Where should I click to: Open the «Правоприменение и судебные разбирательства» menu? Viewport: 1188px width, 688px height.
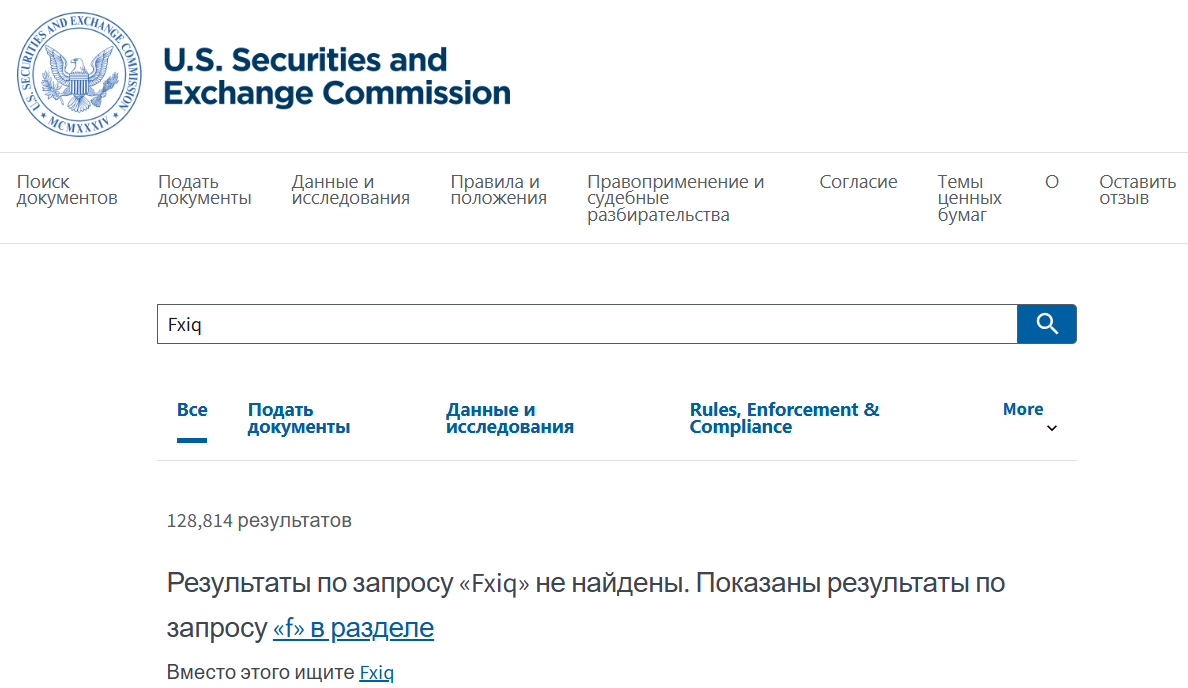pyautogui.click(x=660, y=197)
